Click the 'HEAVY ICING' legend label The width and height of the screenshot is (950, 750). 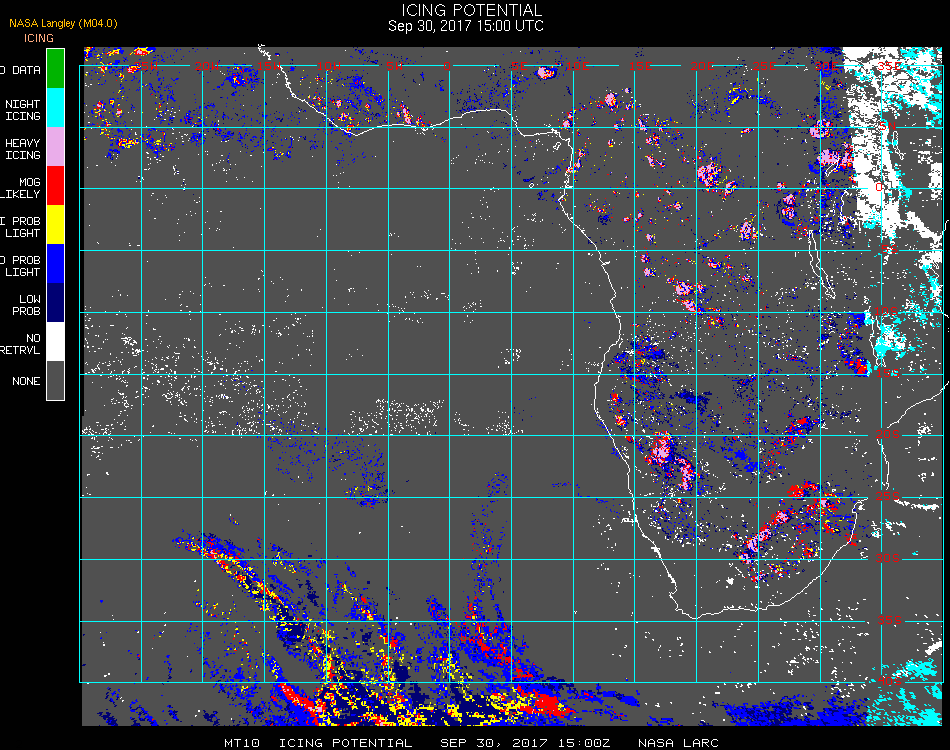click(x=22, y=149)
